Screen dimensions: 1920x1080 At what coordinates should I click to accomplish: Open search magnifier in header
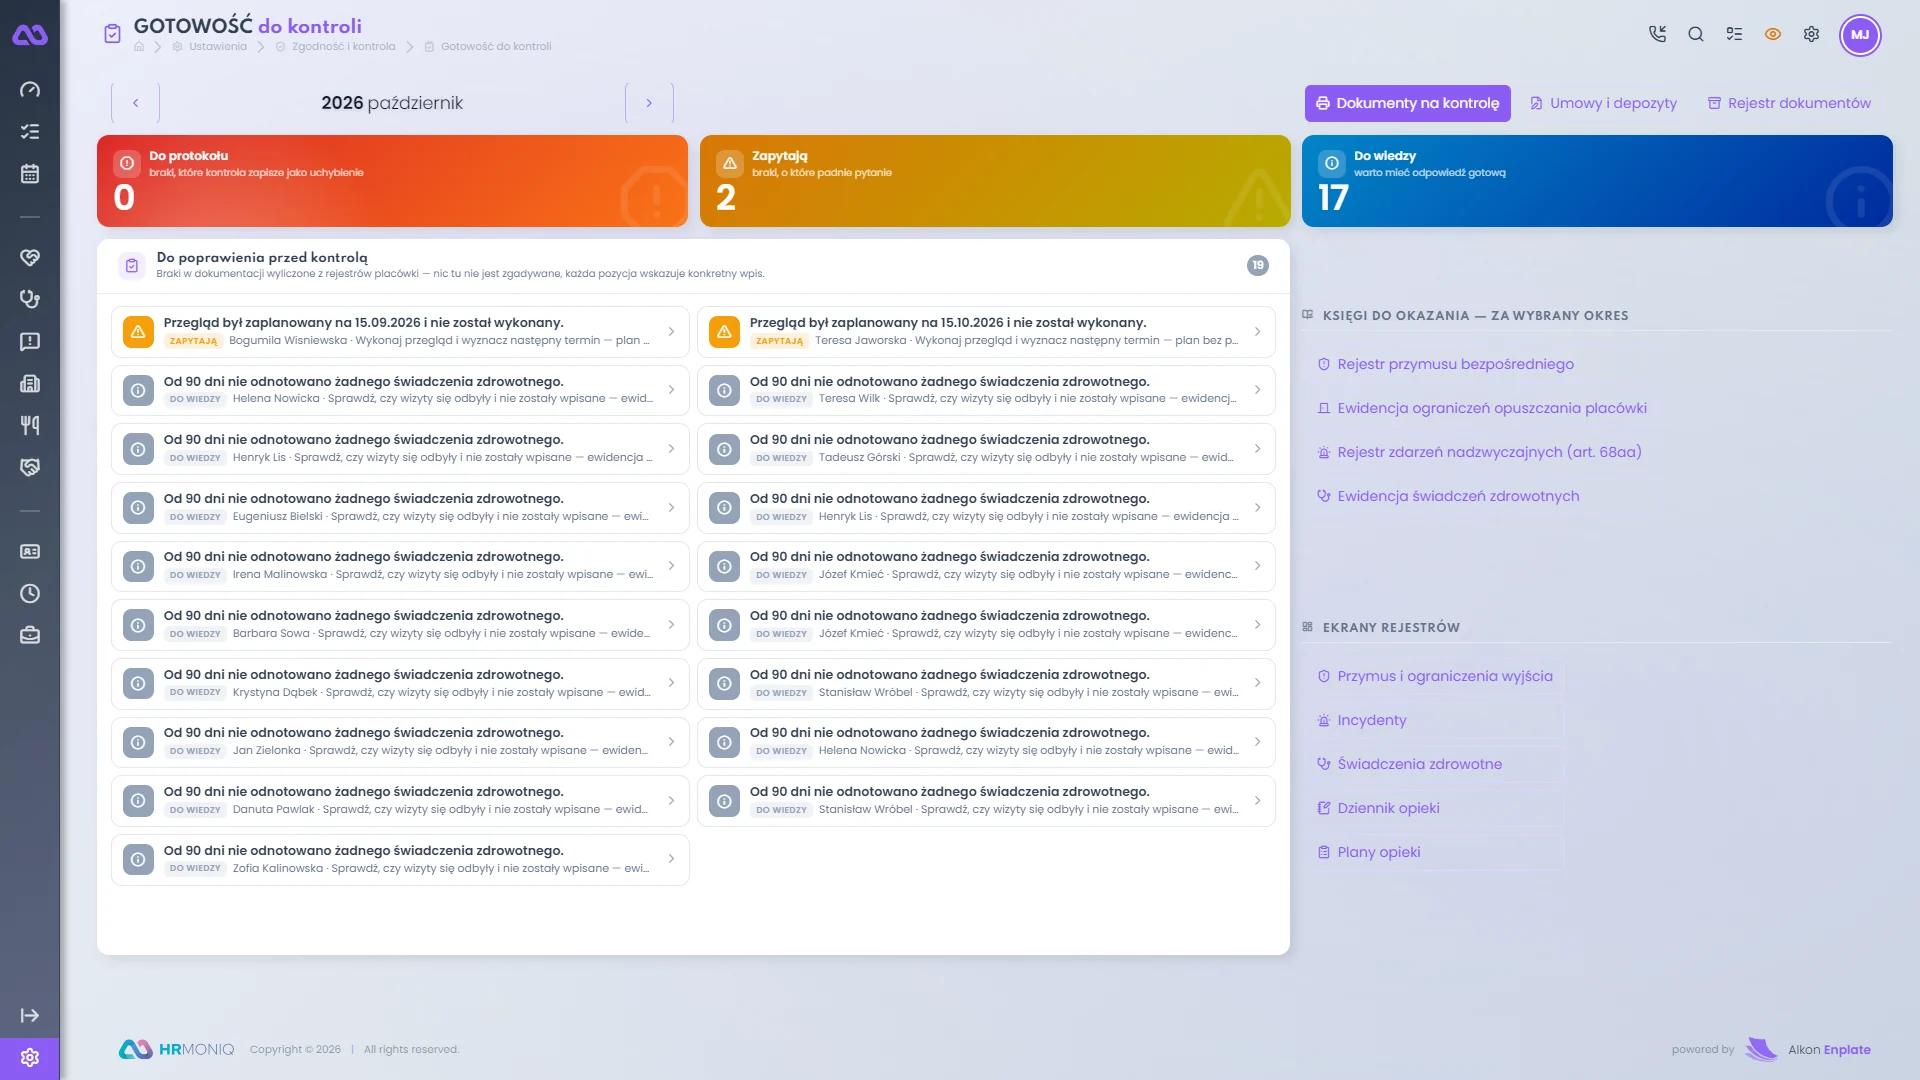1696,34
